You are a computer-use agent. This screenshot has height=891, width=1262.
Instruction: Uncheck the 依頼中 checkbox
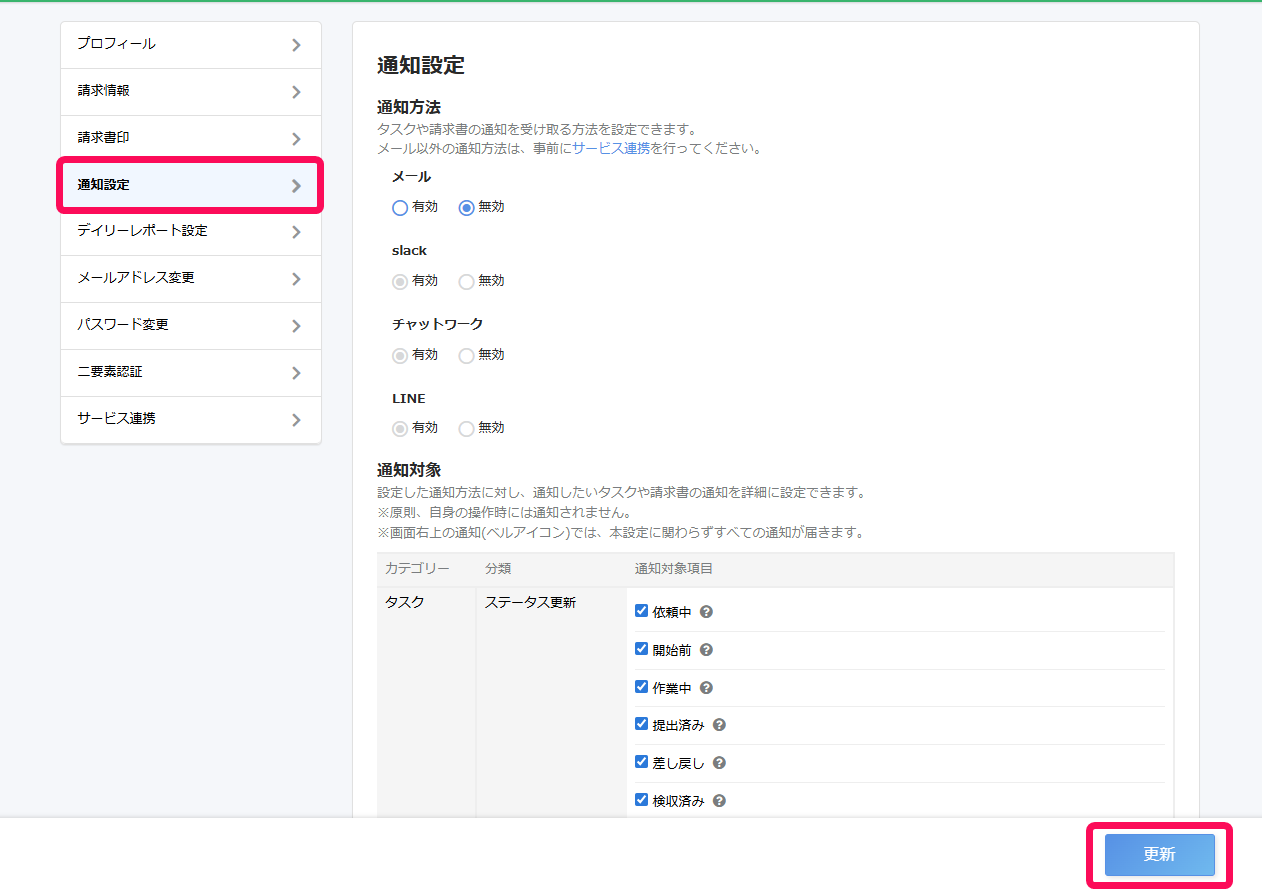[642, 611]
